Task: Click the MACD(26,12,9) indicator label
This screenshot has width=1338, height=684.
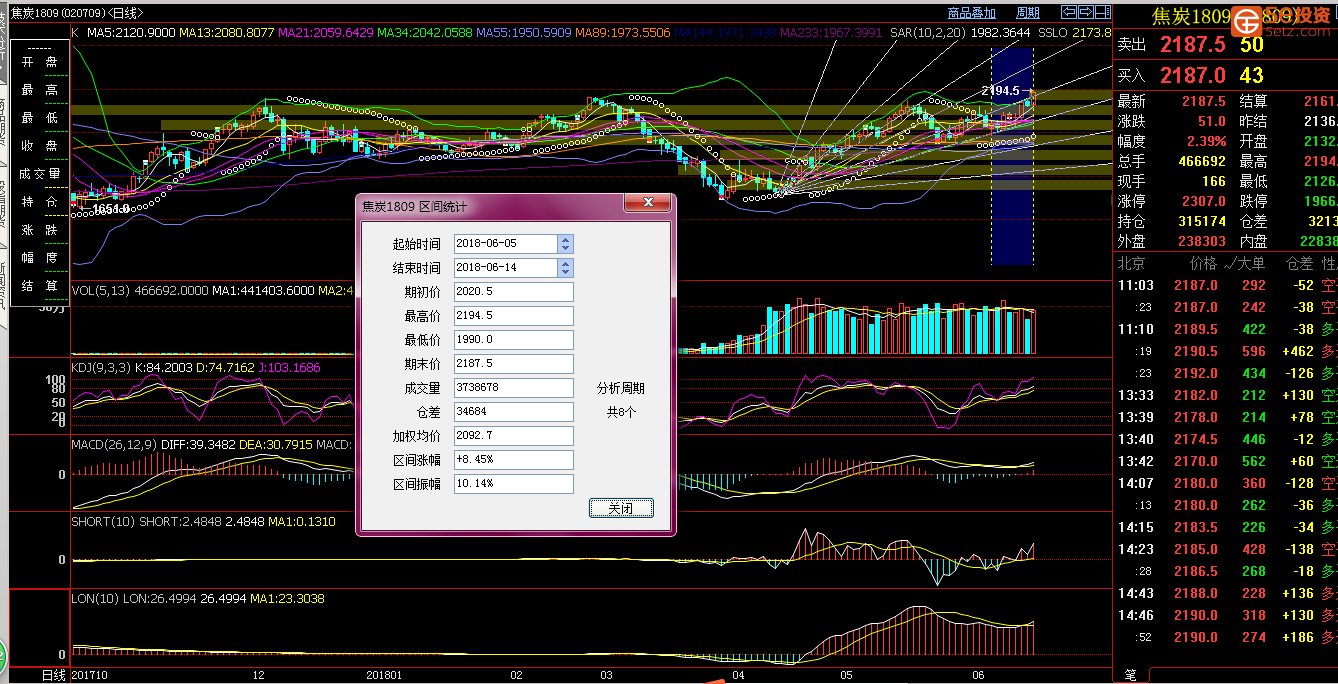Action: point(113,444)
